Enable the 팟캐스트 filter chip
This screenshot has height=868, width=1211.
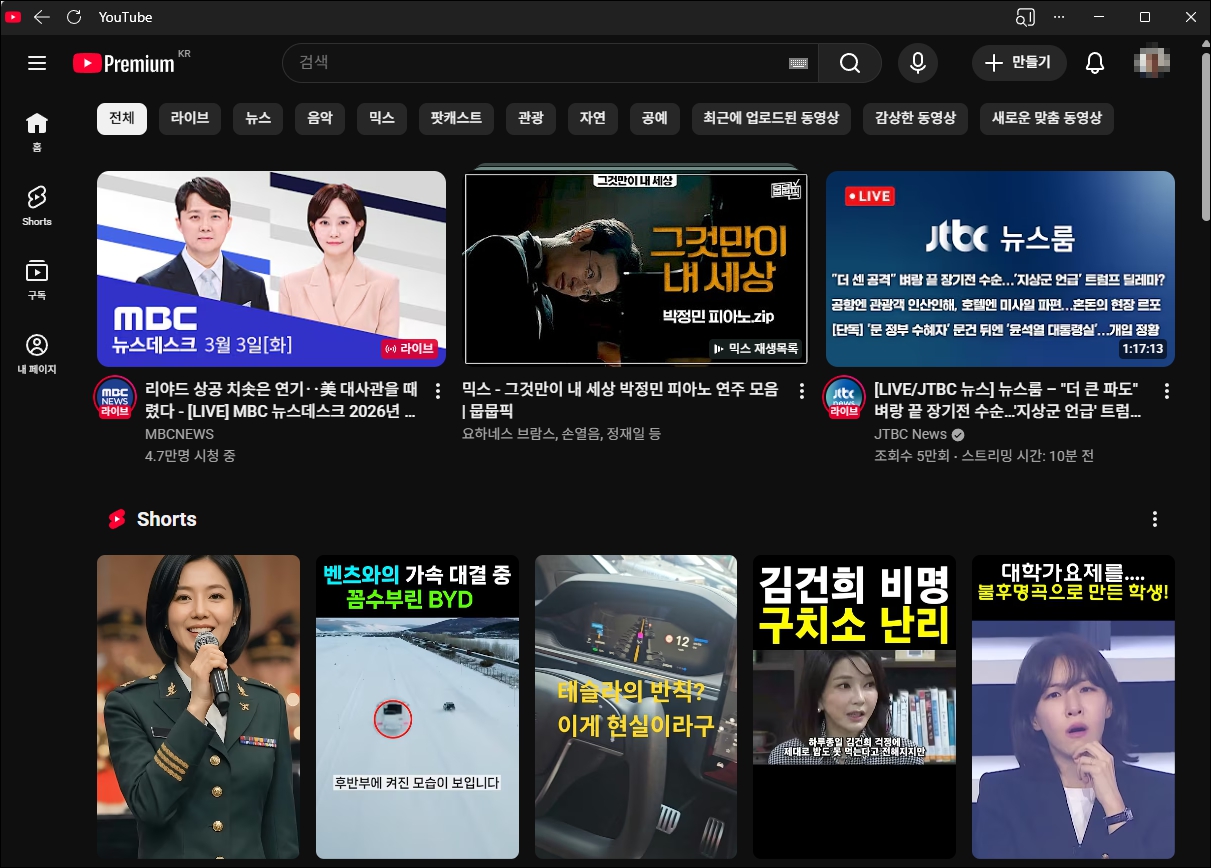pyautogui.click(x=456, y=118)
